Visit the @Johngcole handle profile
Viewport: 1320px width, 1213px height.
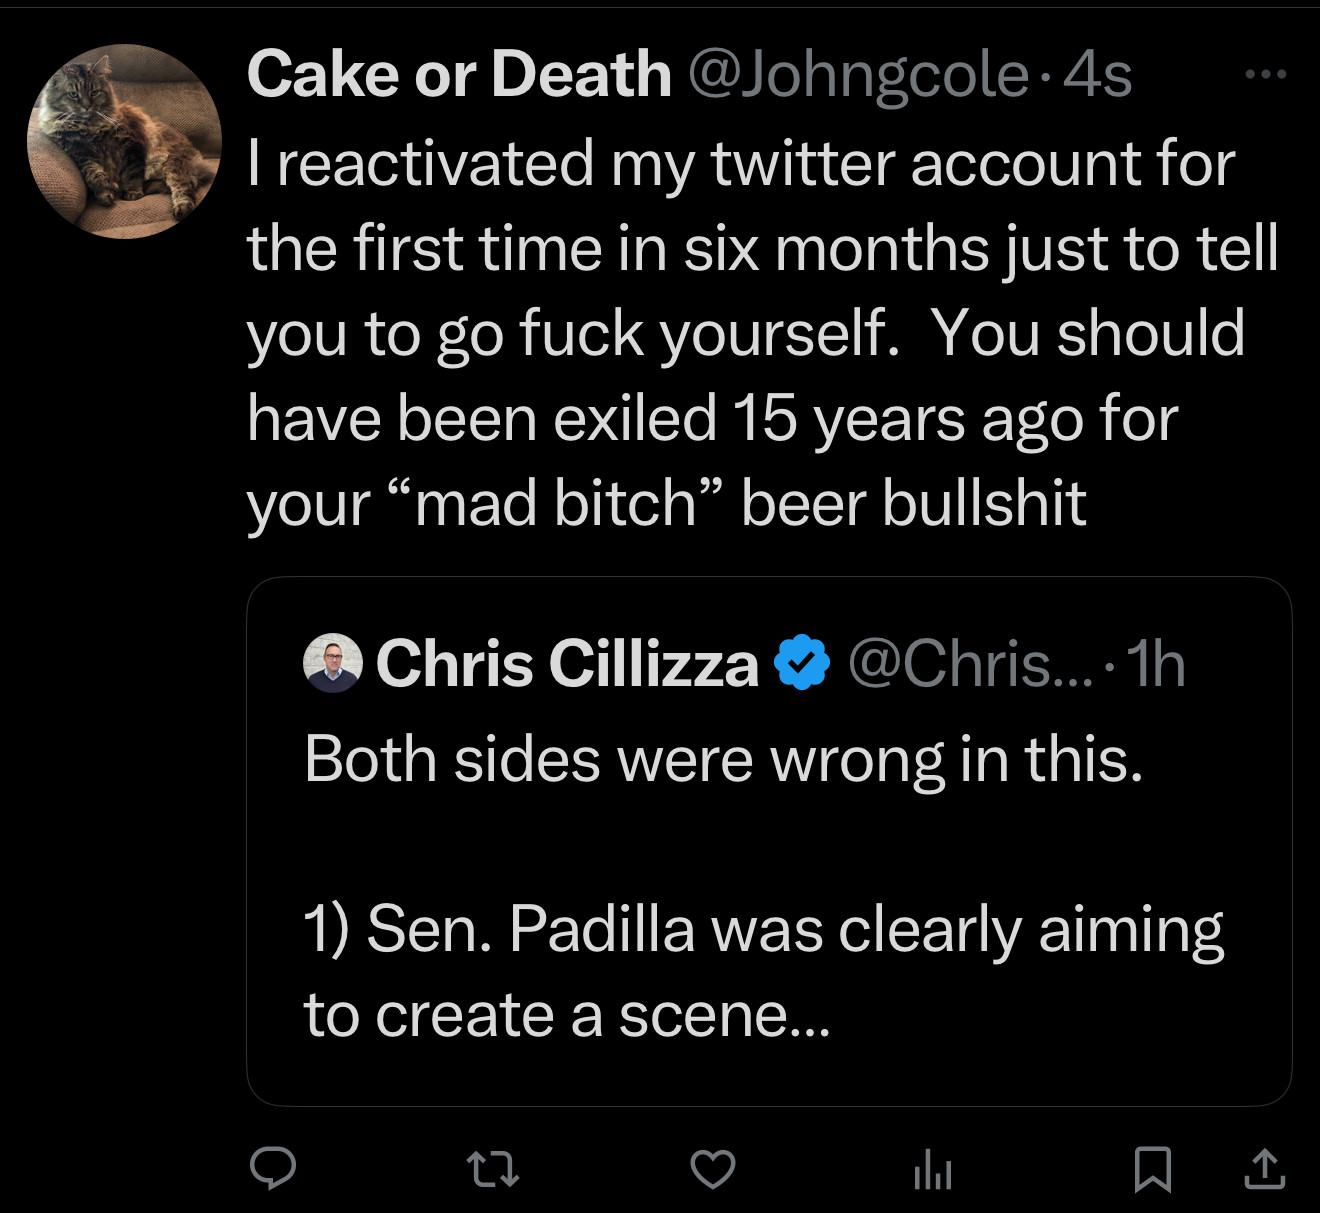point(859,77)
